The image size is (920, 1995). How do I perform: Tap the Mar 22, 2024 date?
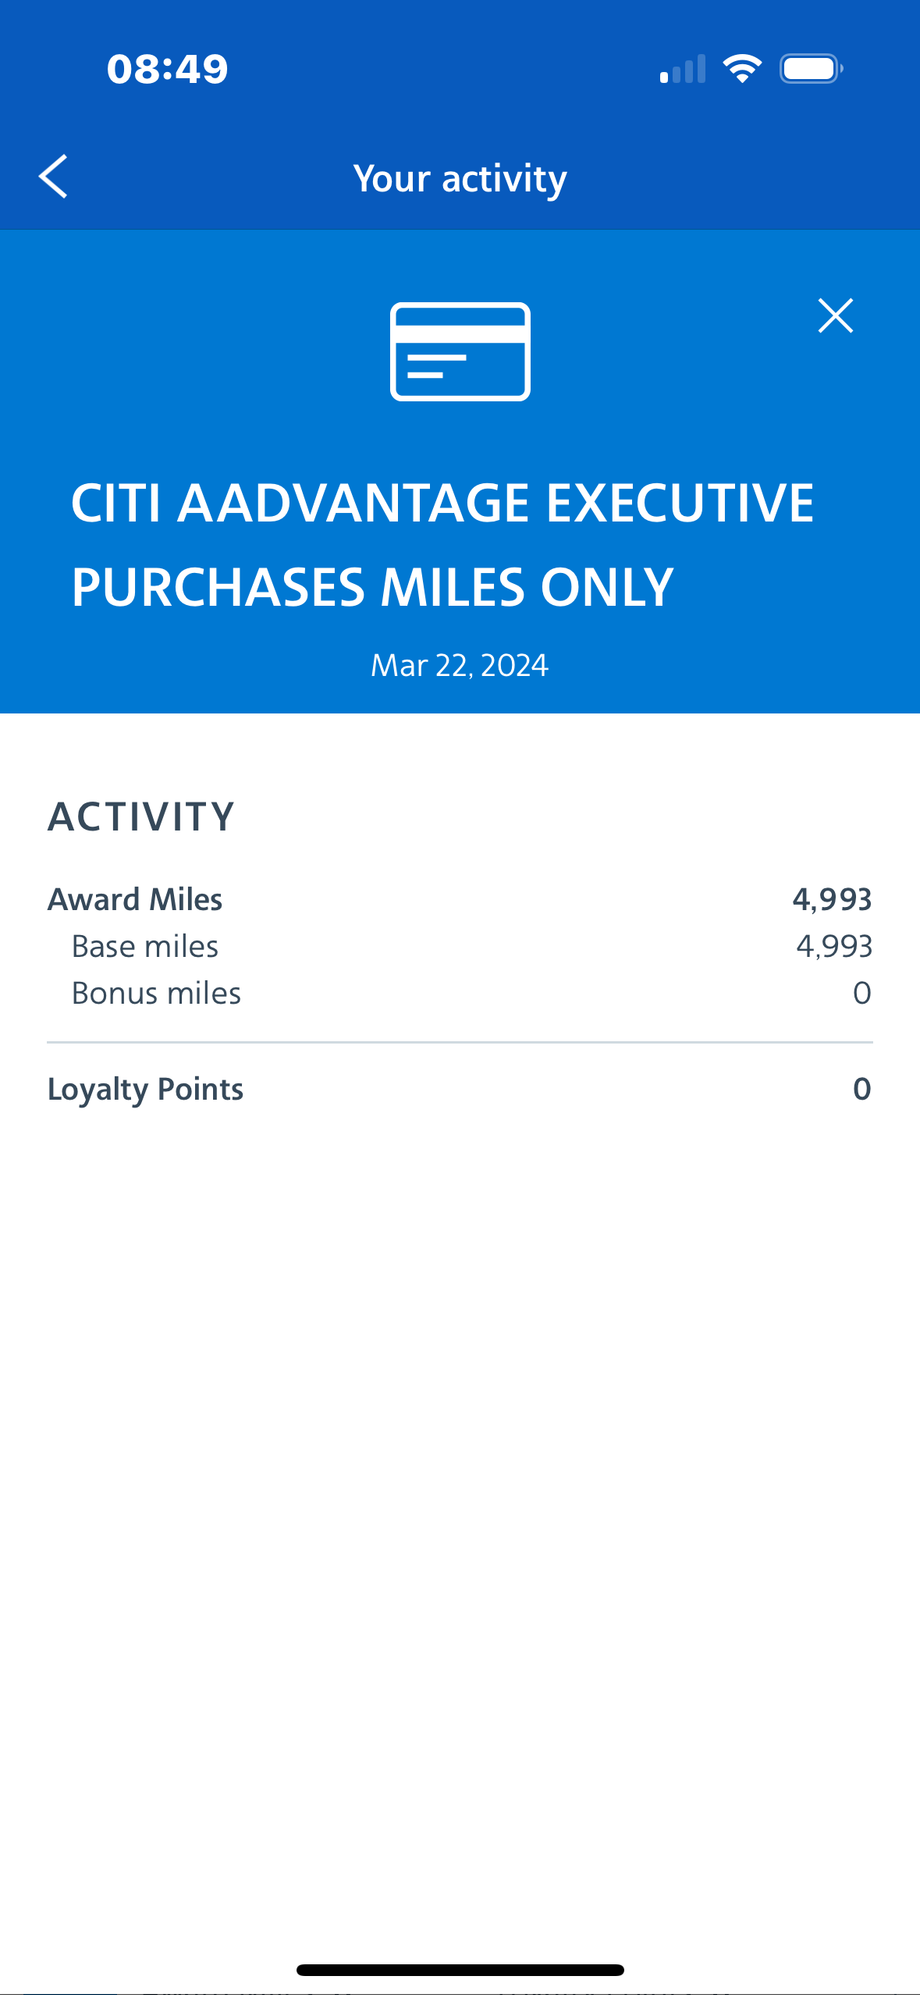click(460, 665)
